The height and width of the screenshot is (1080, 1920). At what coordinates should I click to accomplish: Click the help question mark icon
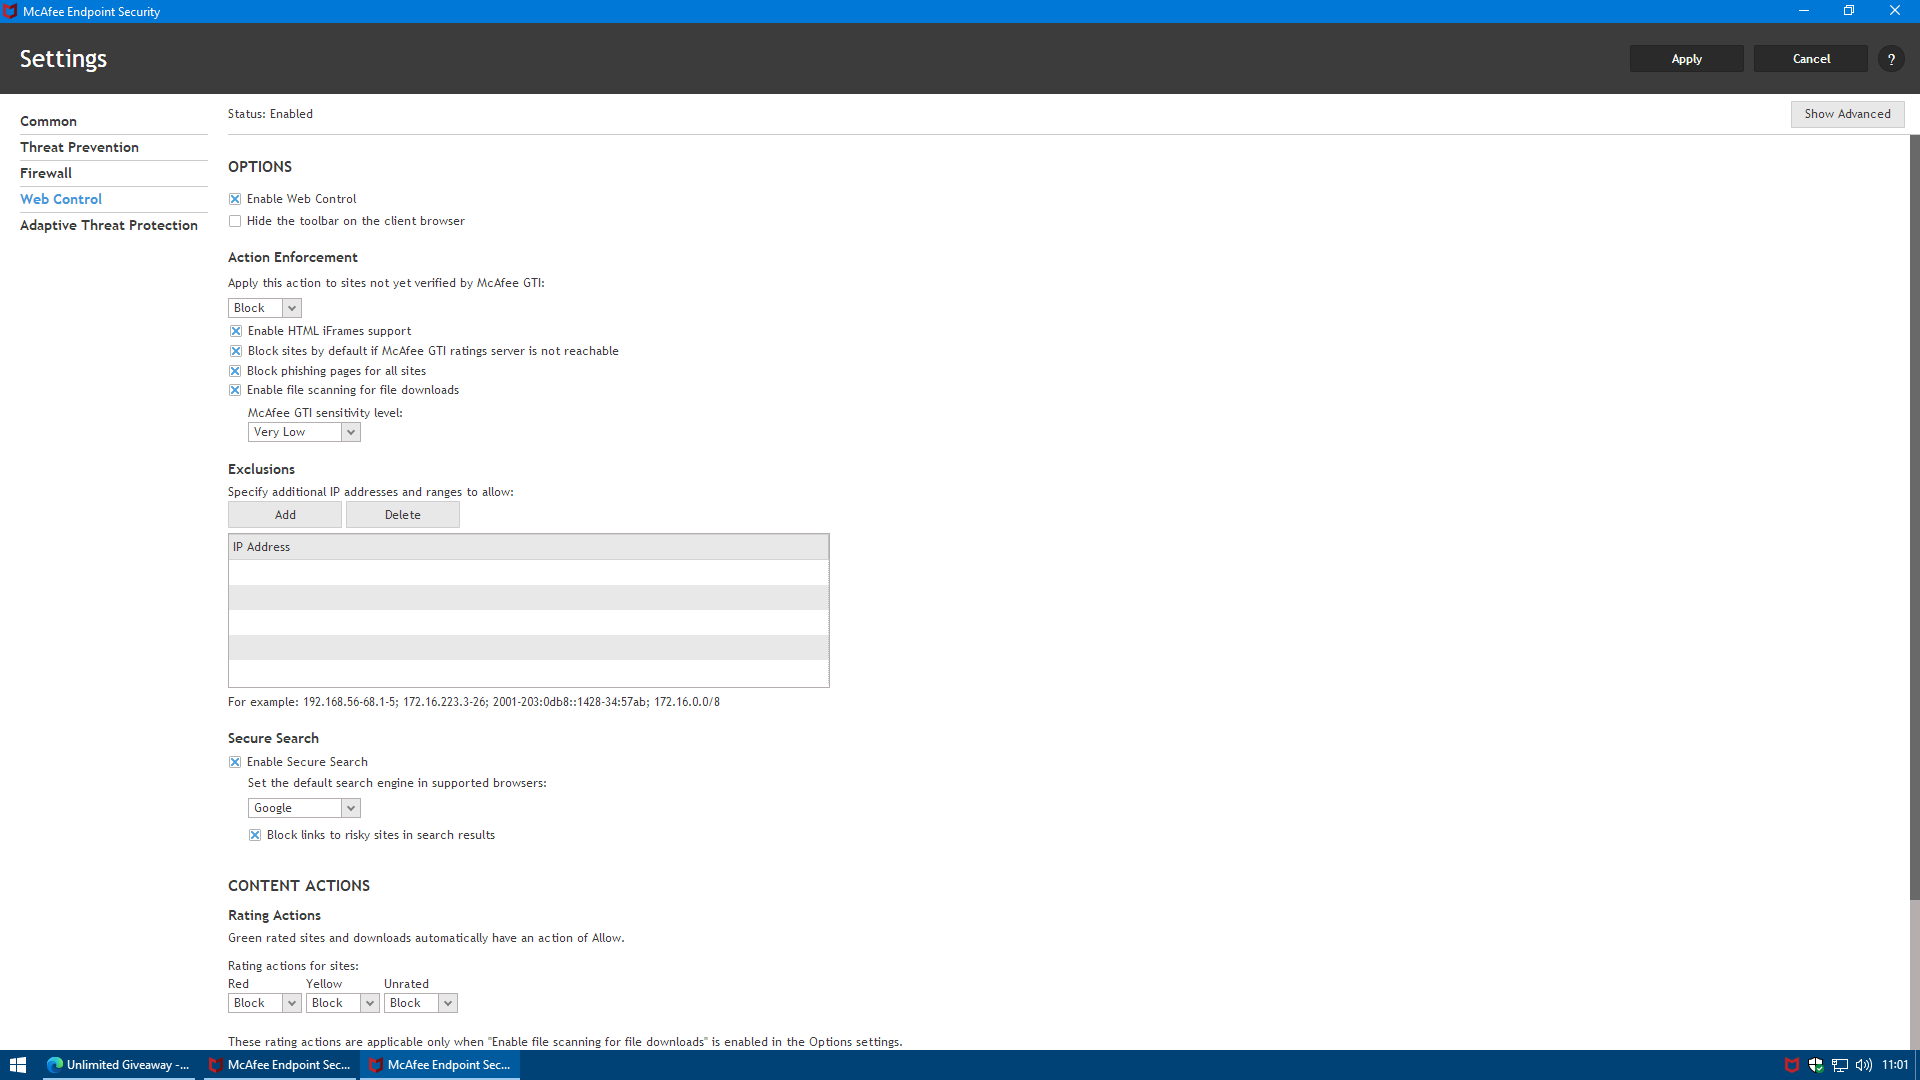[x=1891, y=59]
